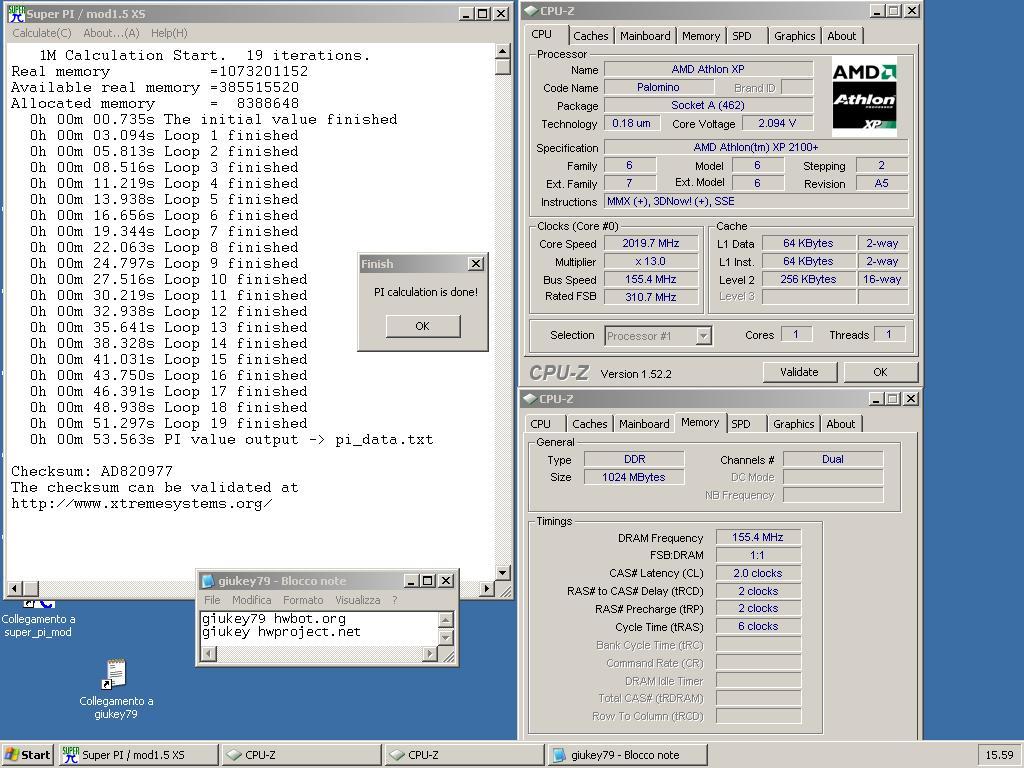This screenshot has height=768, width=1024.
Task: Click the http://www.xtremesystems.org/ text
Action: tap(141, 504)
